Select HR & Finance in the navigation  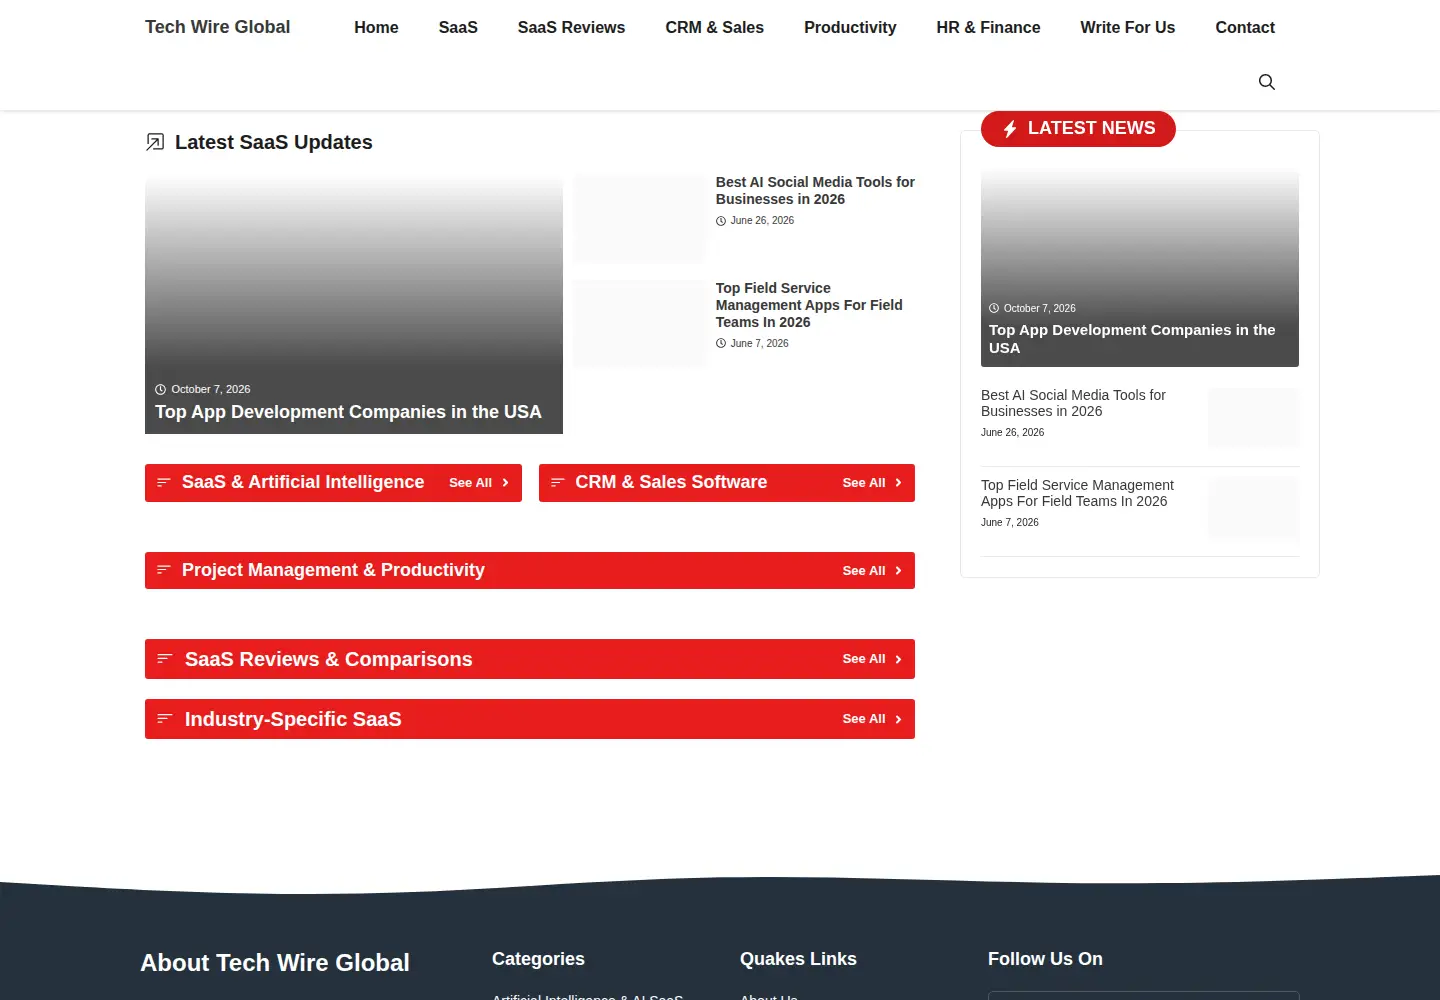(x=988, y=27)
